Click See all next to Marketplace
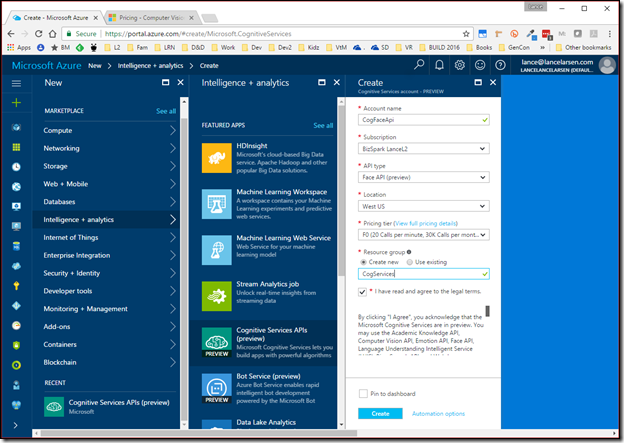624x443 pixels. point(166,111)
